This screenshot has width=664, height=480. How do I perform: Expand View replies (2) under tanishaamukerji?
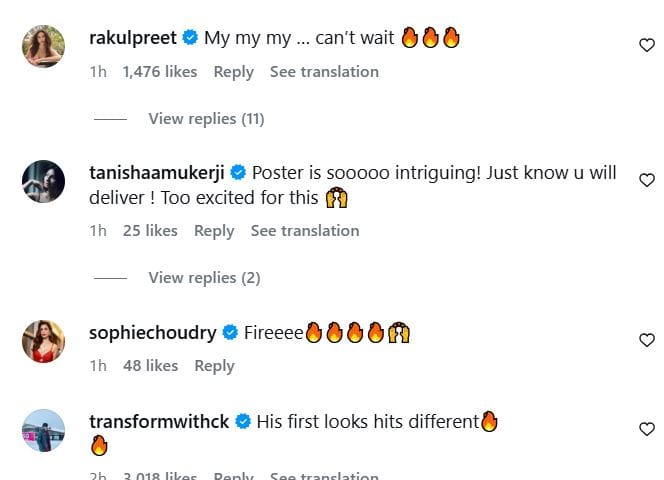point(204,277)
